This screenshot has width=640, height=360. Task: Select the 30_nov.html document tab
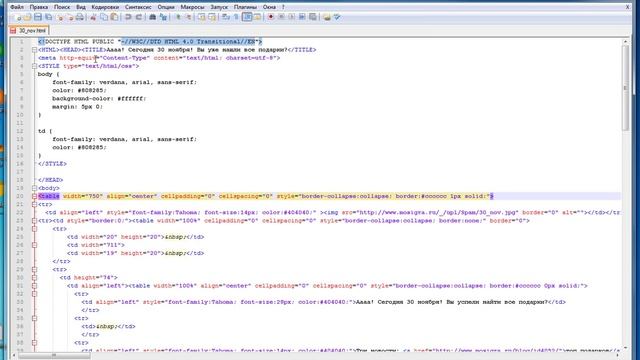29,31
